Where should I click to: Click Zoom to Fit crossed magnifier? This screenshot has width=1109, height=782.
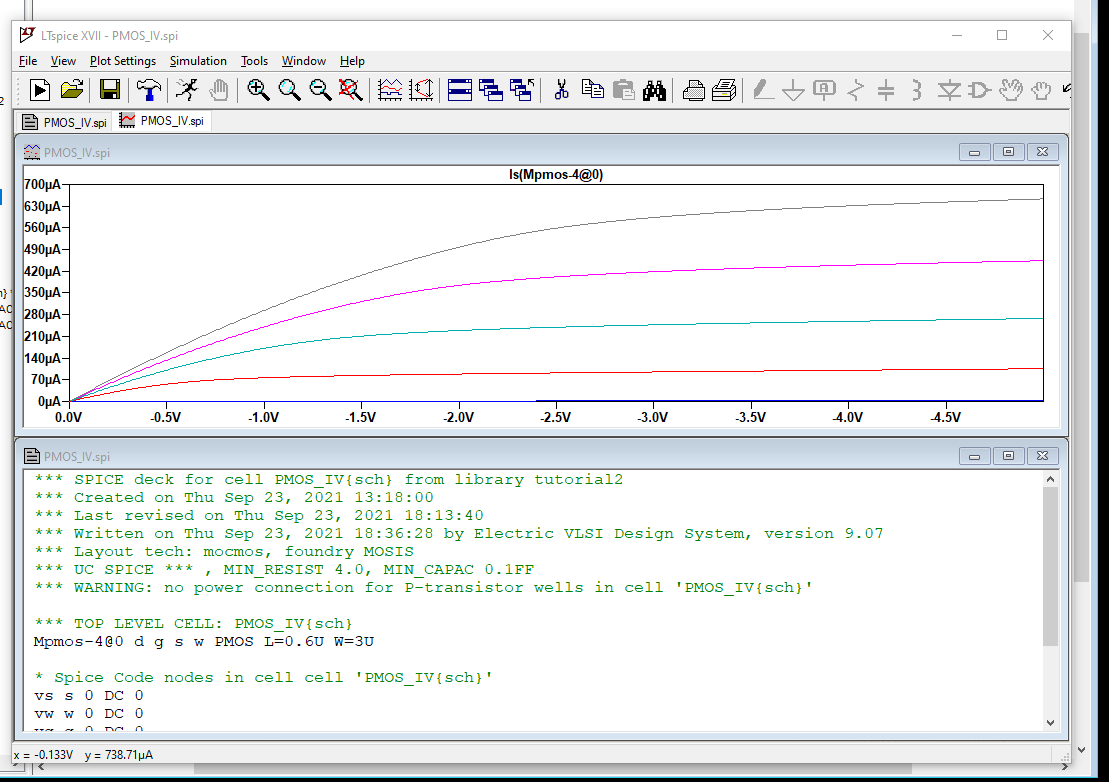point(350,90)
